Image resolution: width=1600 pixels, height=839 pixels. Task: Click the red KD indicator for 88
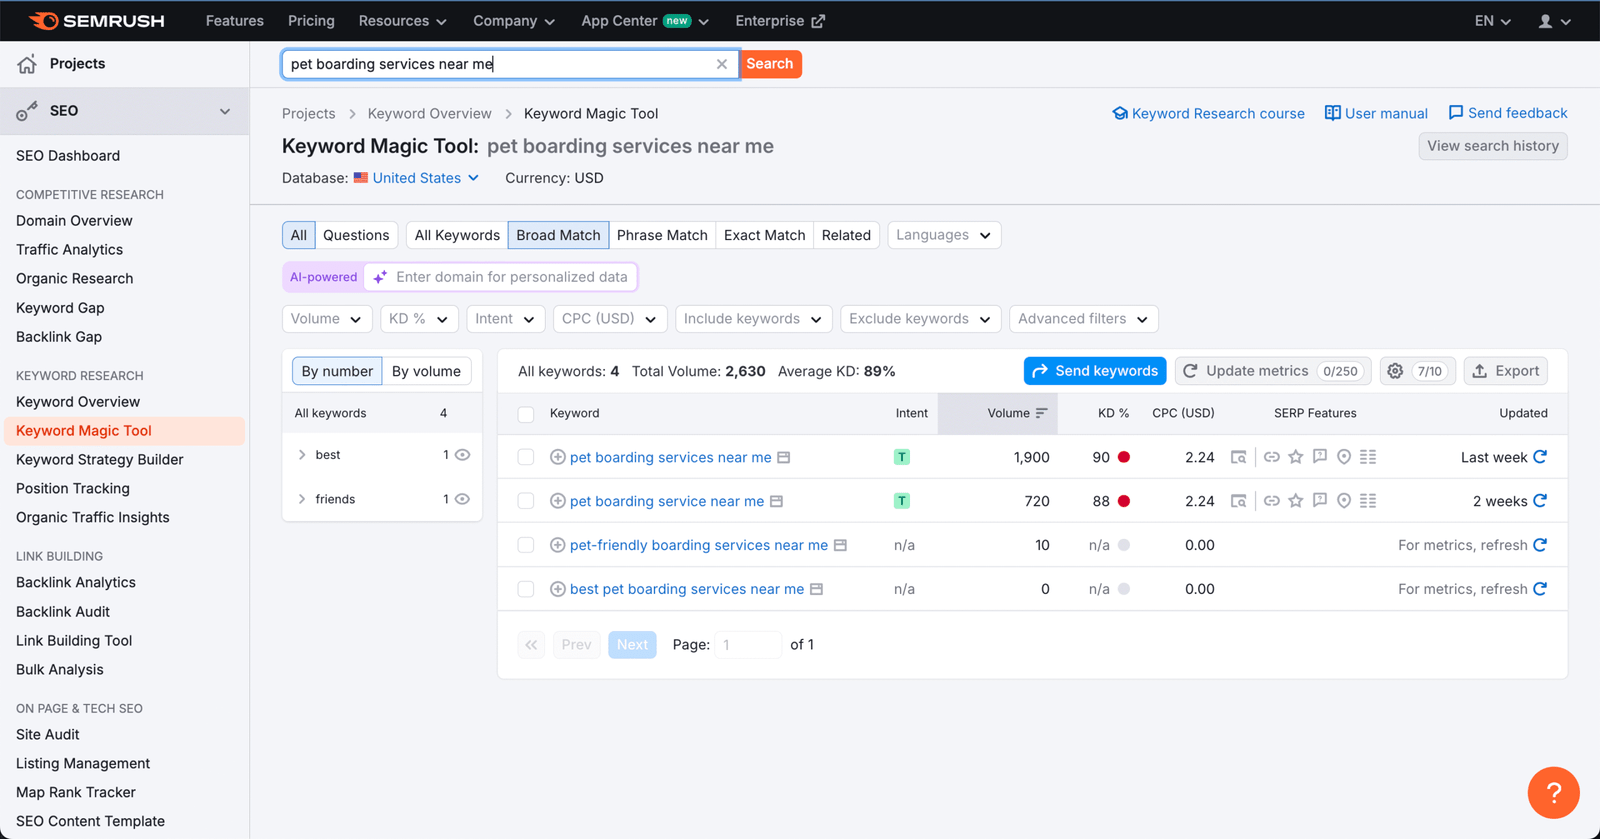(x=1124, y=501)
